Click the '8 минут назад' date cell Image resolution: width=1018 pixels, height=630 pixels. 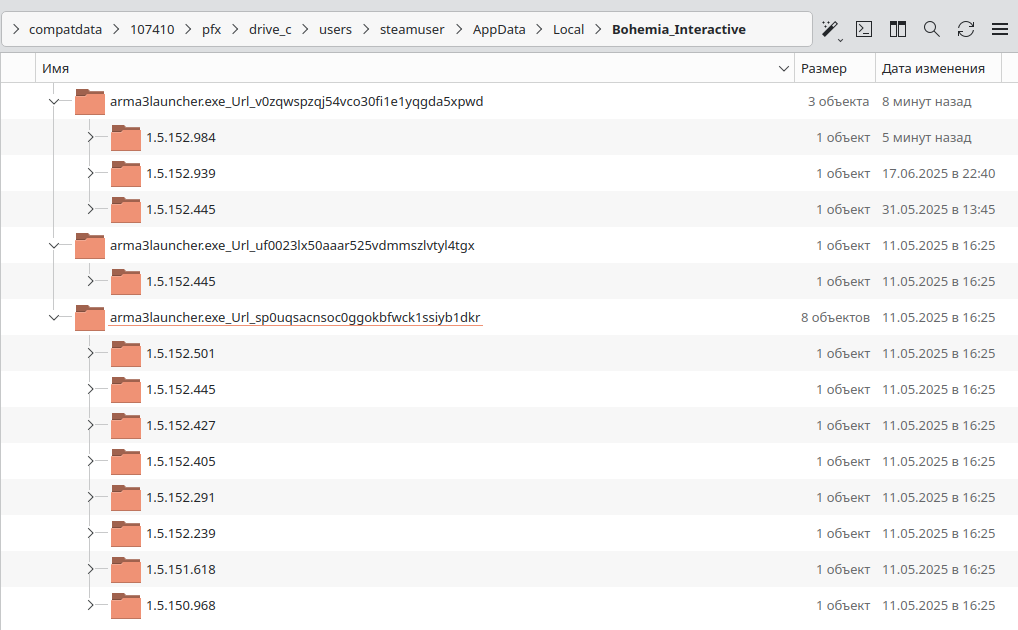coord(926,101)
